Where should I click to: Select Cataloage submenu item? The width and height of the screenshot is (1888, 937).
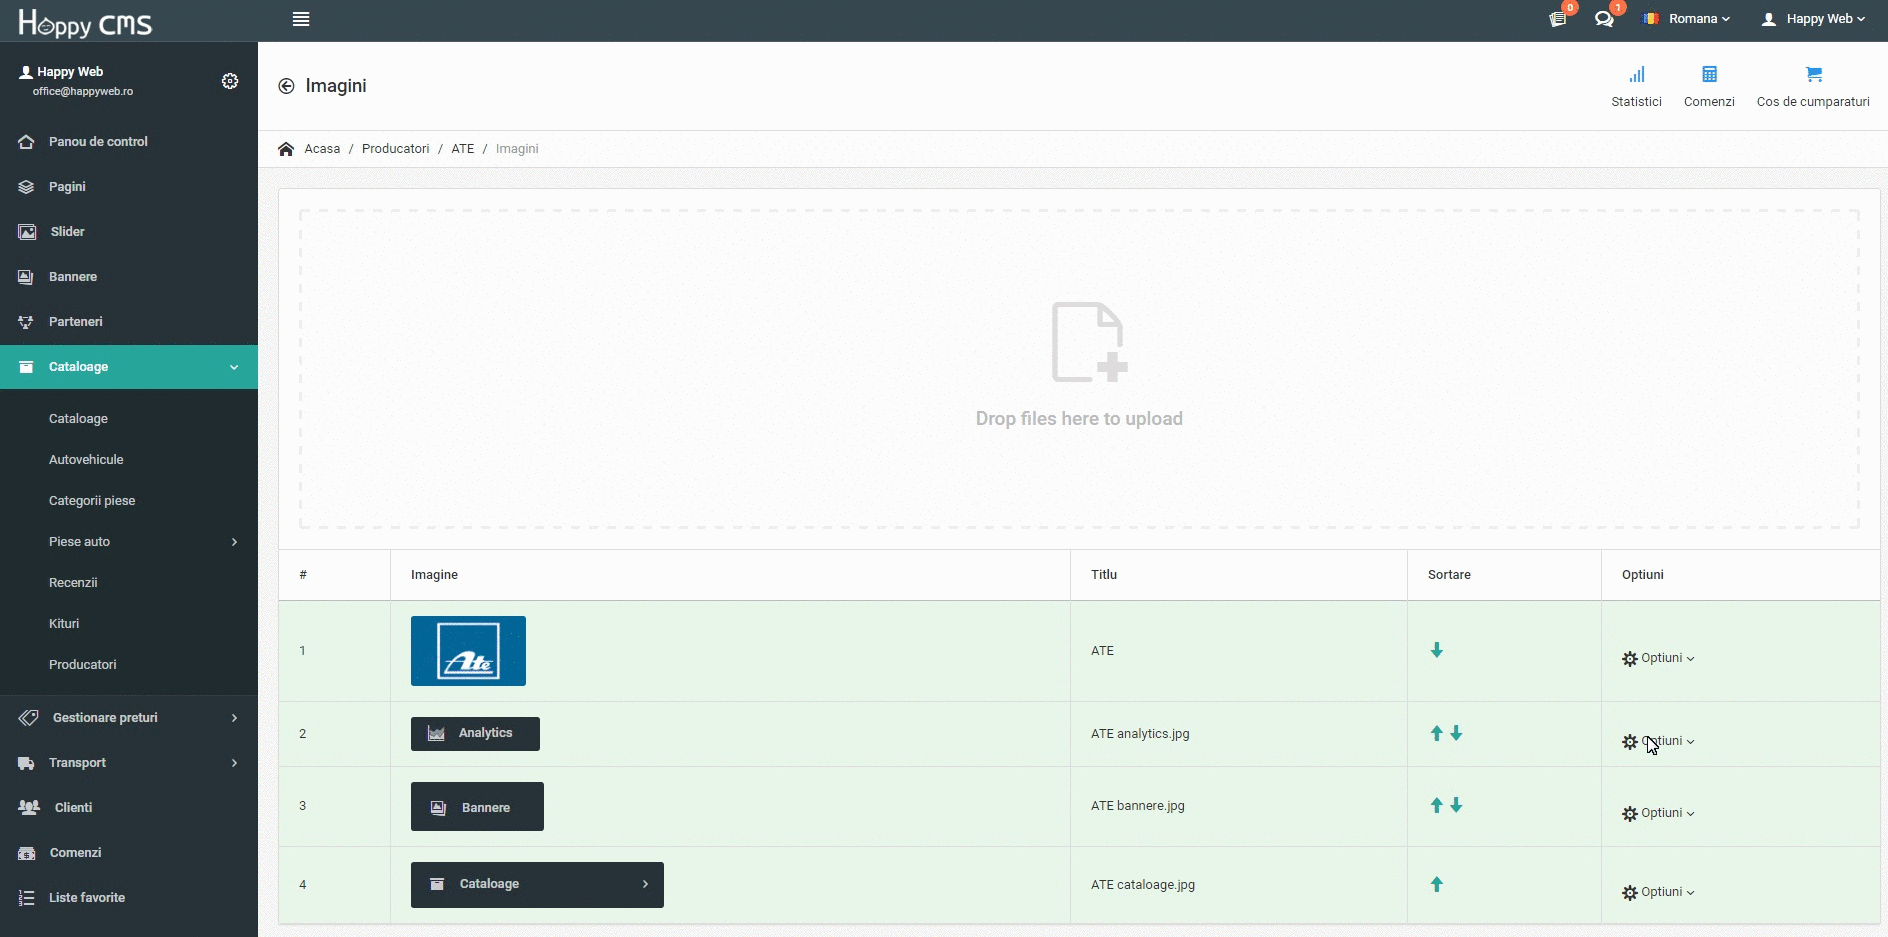click(x=129, y=419)
